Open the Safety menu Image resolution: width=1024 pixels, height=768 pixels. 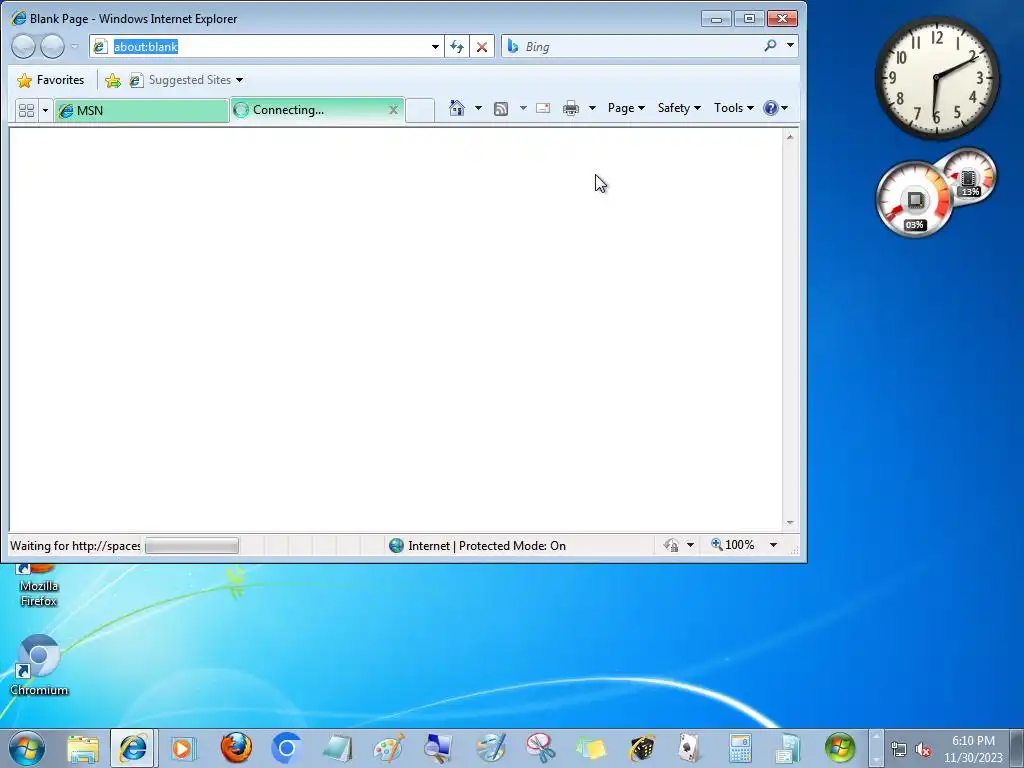pos(679,108)
